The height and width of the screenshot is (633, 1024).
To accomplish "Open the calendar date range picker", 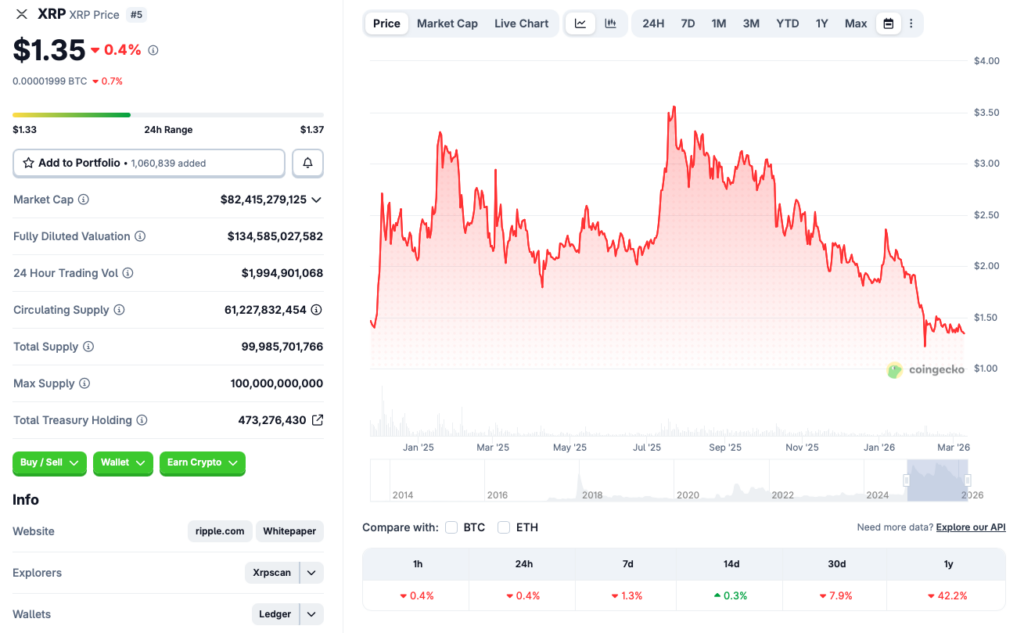I will click(x=888, y=23).
